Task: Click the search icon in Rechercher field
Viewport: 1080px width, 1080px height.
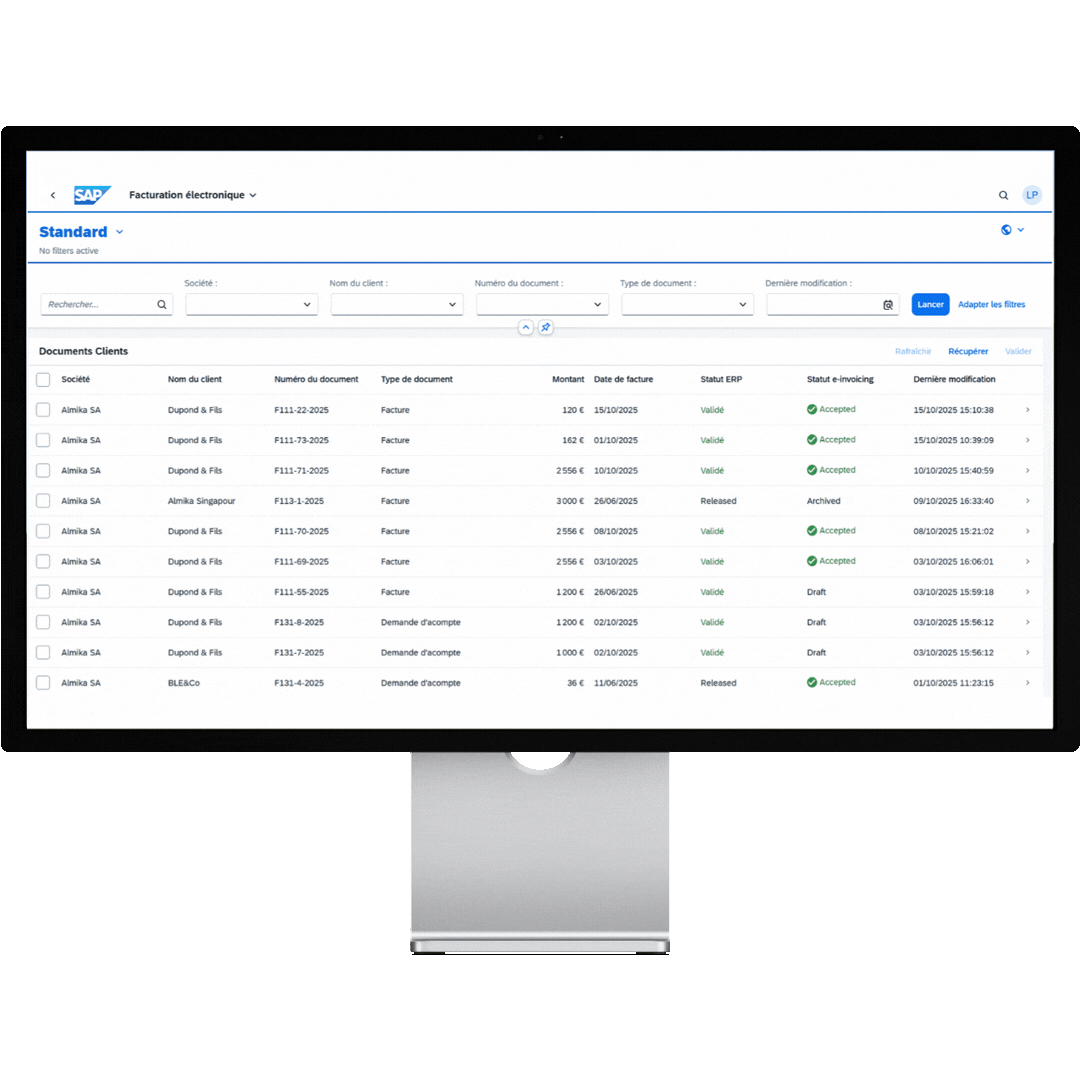Action: (x=162, y=304)
